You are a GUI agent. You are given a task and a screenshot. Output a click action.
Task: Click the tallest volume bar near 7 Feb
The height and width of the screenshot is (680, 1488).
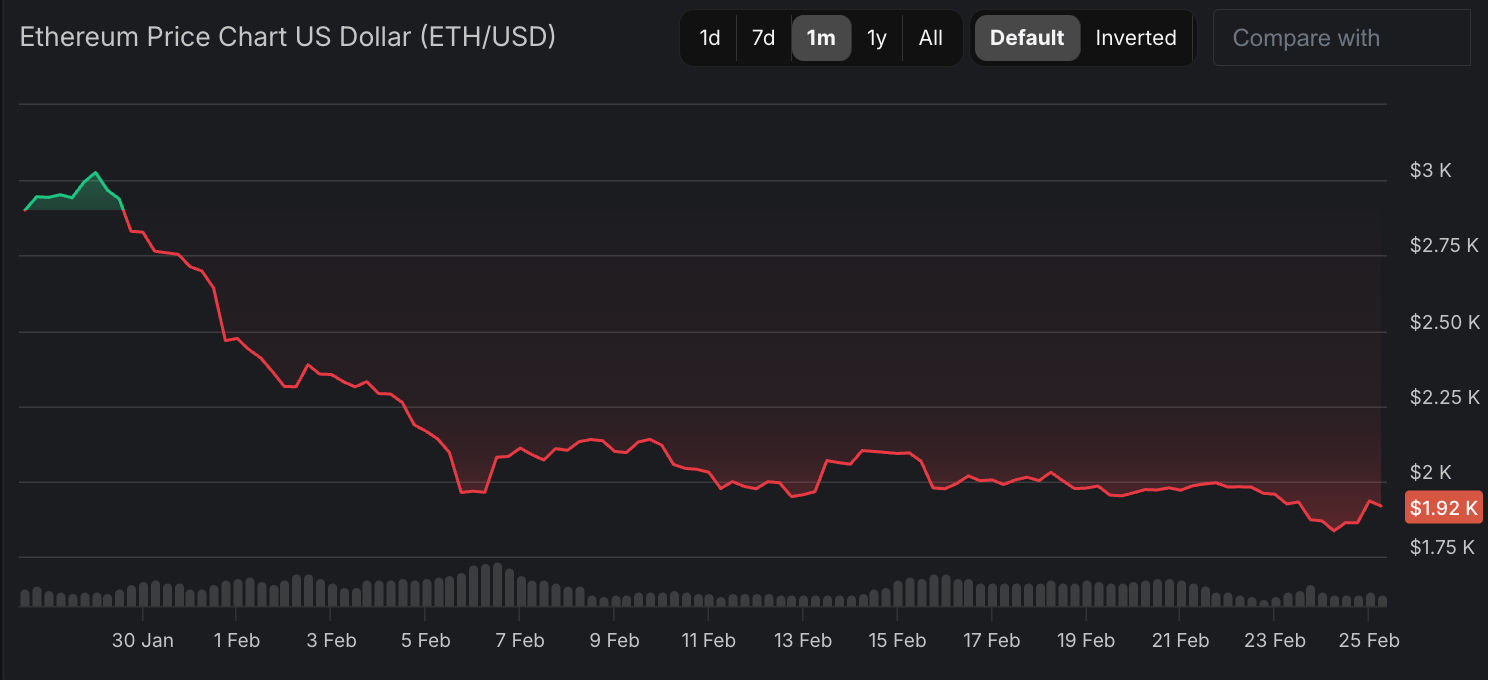click(497, 585)
